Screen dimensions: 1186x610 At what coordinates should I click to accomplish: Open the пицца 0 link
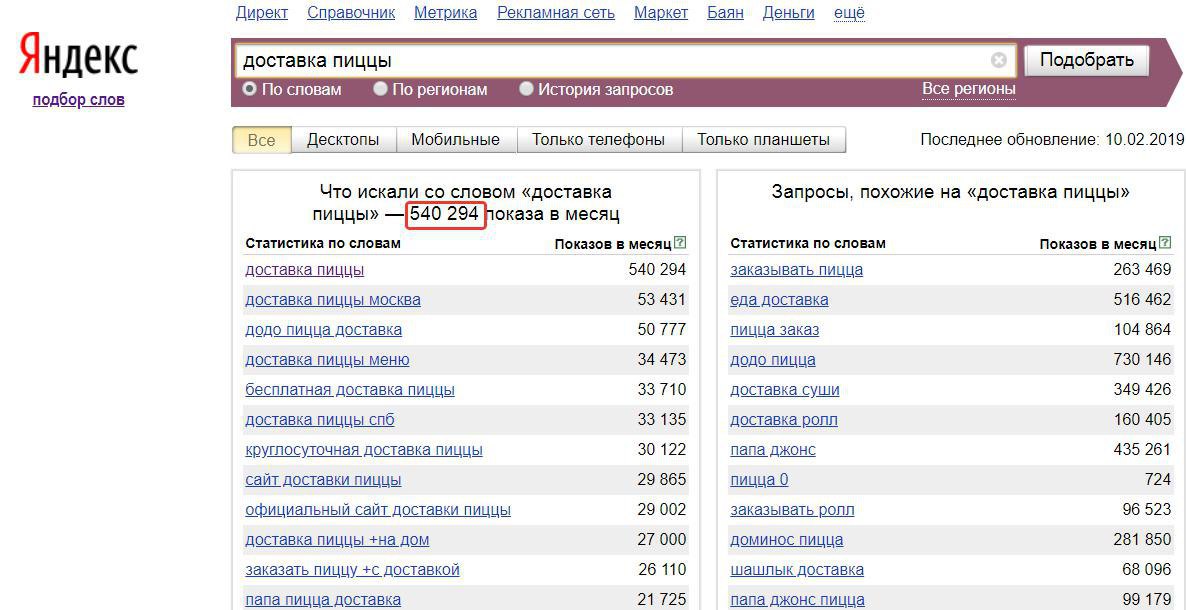(x=759, y=480)
